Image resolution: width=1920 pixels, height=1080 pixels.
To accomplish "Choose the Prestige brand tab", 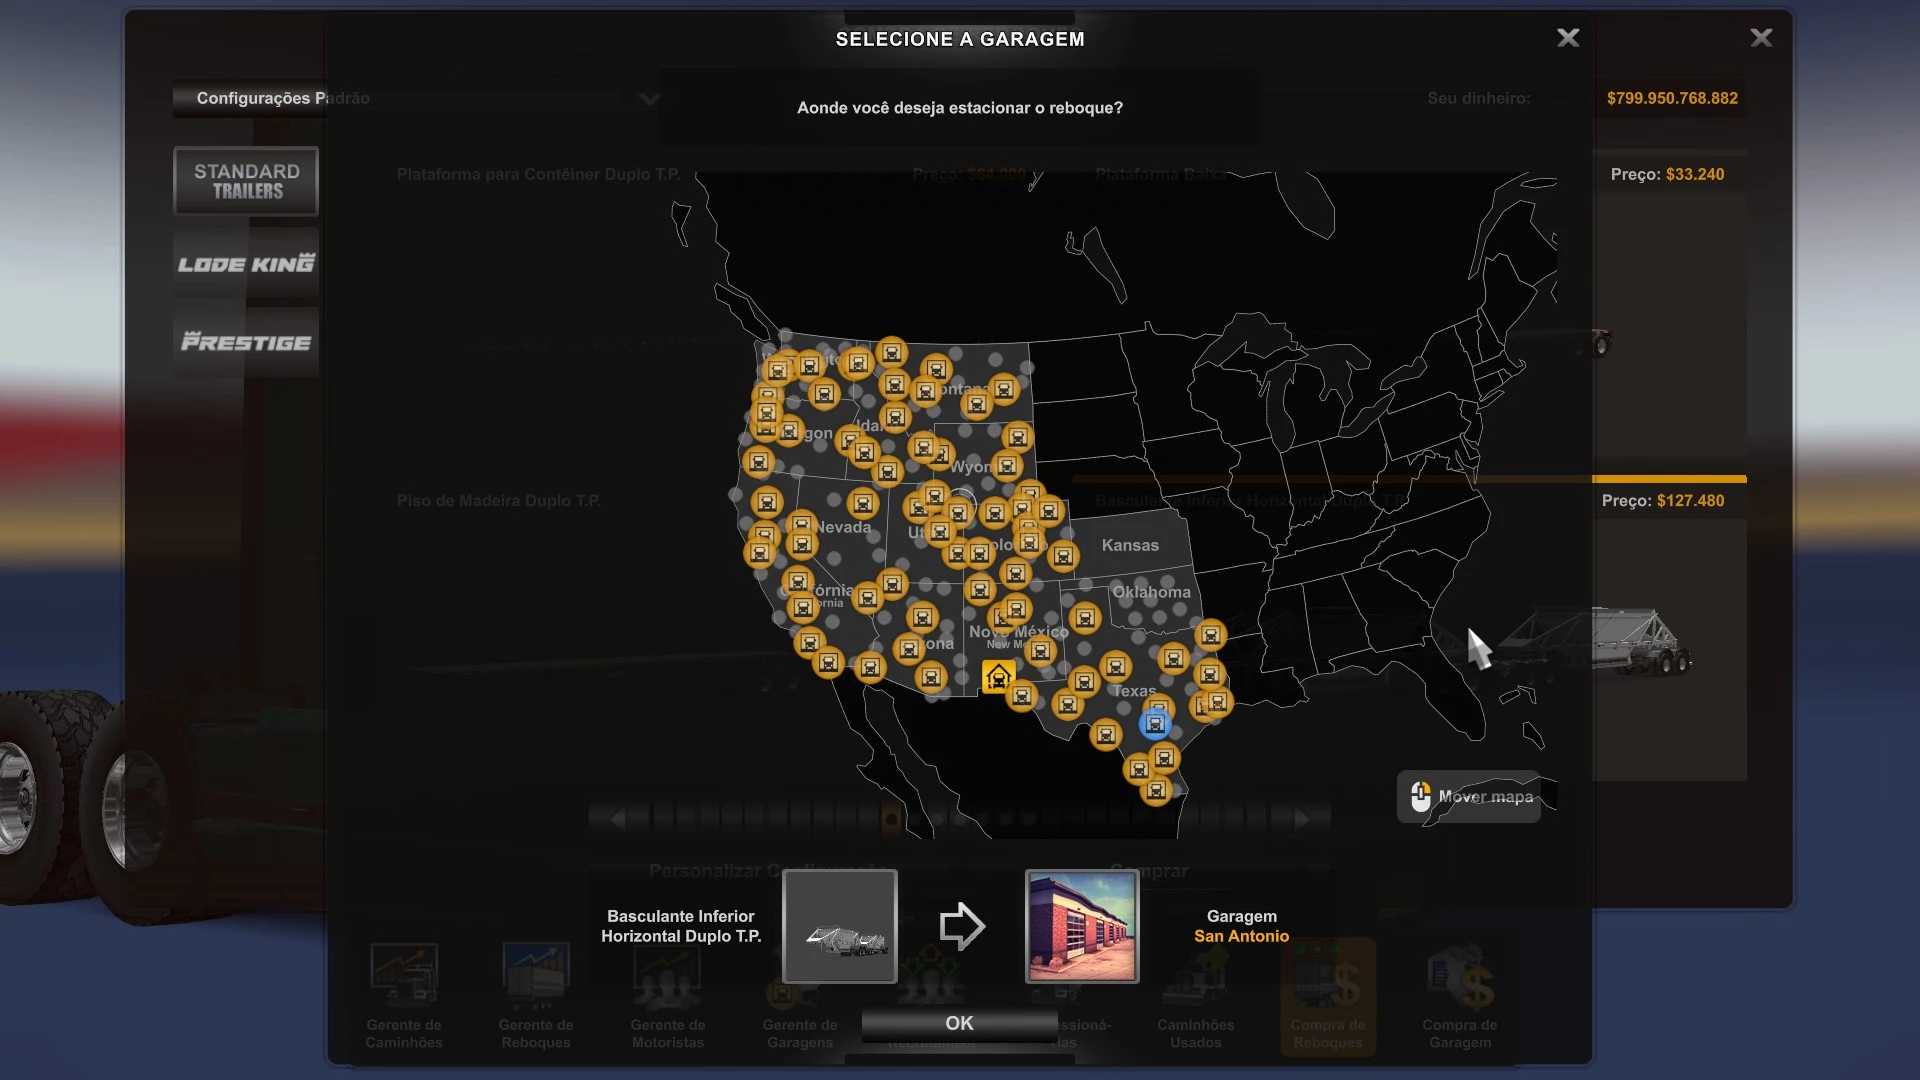I will (246, 342).
